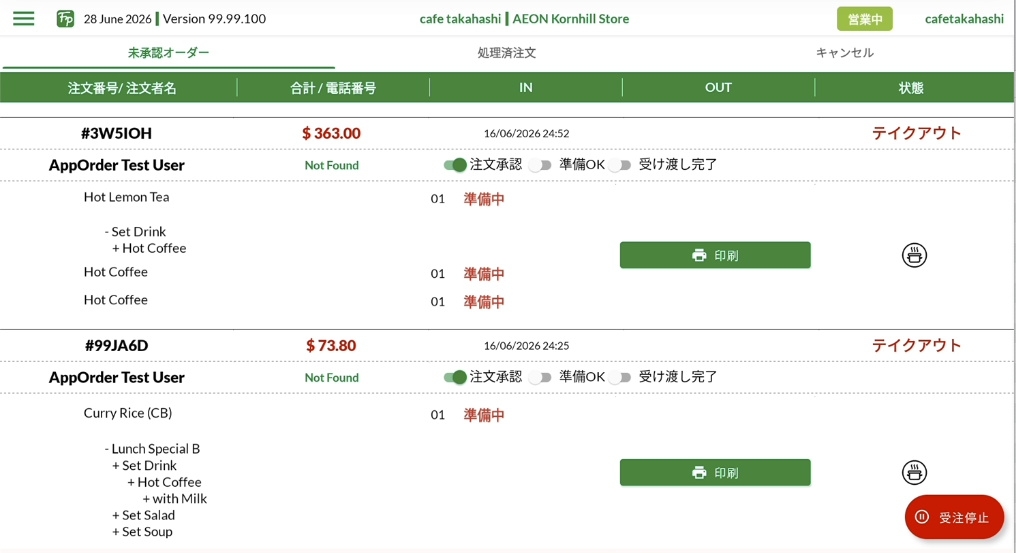This screenshot has width=1016, height=553.
Task: Click the Curry Rice (CB) item
Action: [x=128, y=413]
